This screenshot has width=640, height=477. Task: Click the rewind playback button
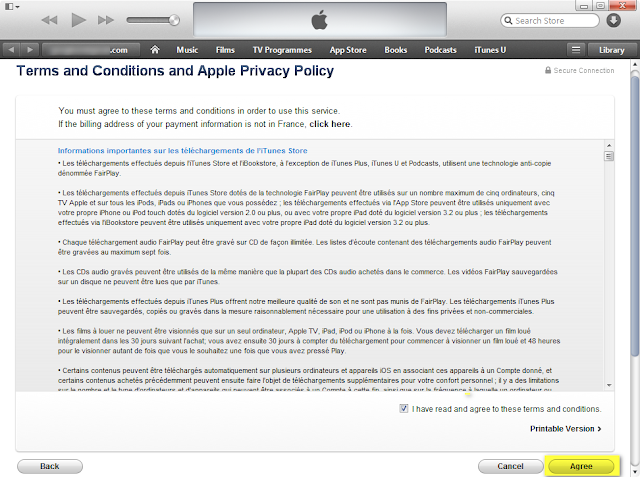coord(49,20)
